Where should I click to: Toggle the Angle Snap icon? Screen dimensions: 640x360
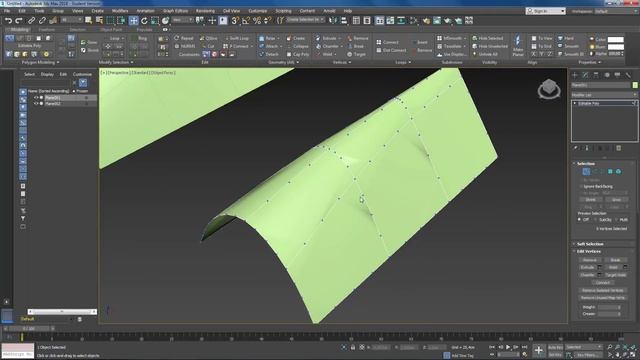(x=246, y=20)
